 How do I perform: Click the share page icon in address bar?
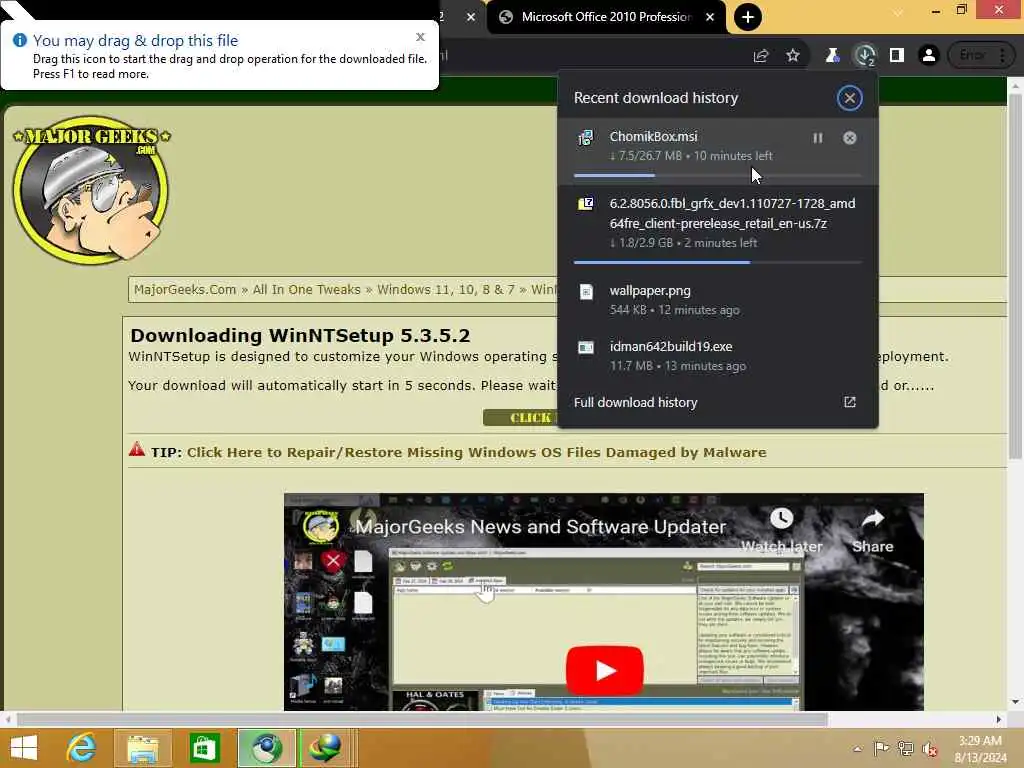761,56
